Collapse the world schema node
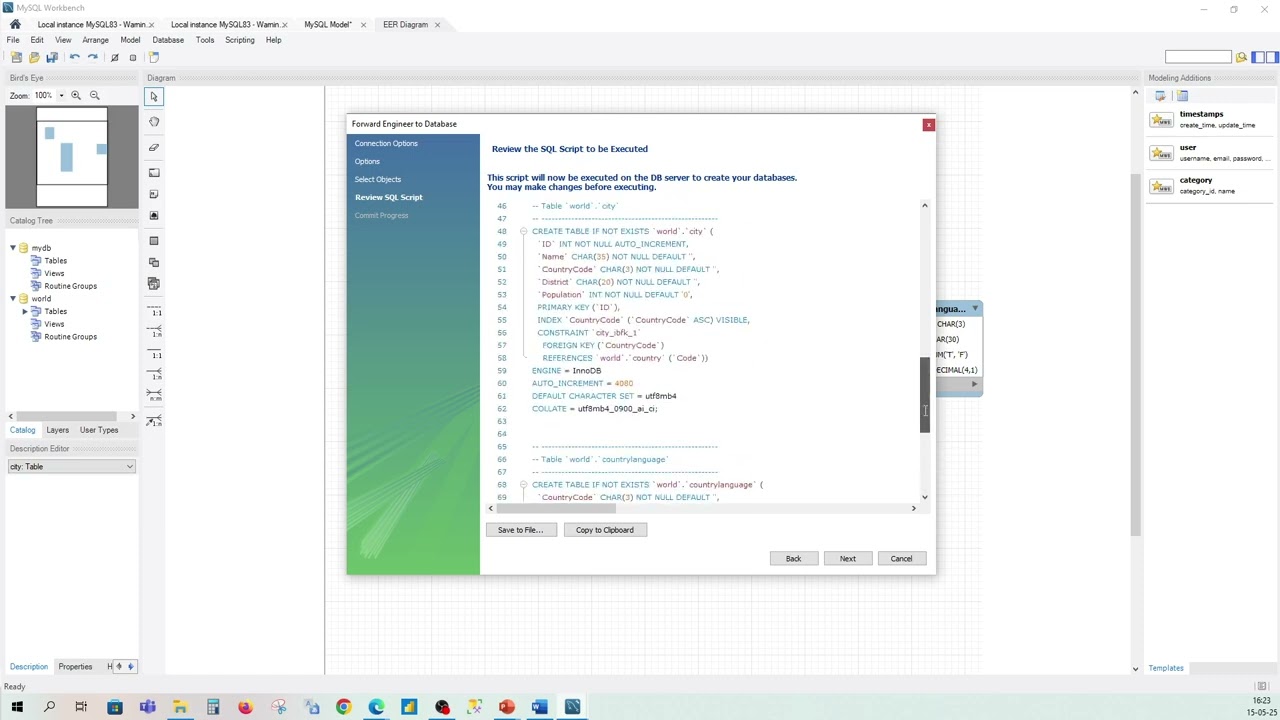 [x=13, y=299]
